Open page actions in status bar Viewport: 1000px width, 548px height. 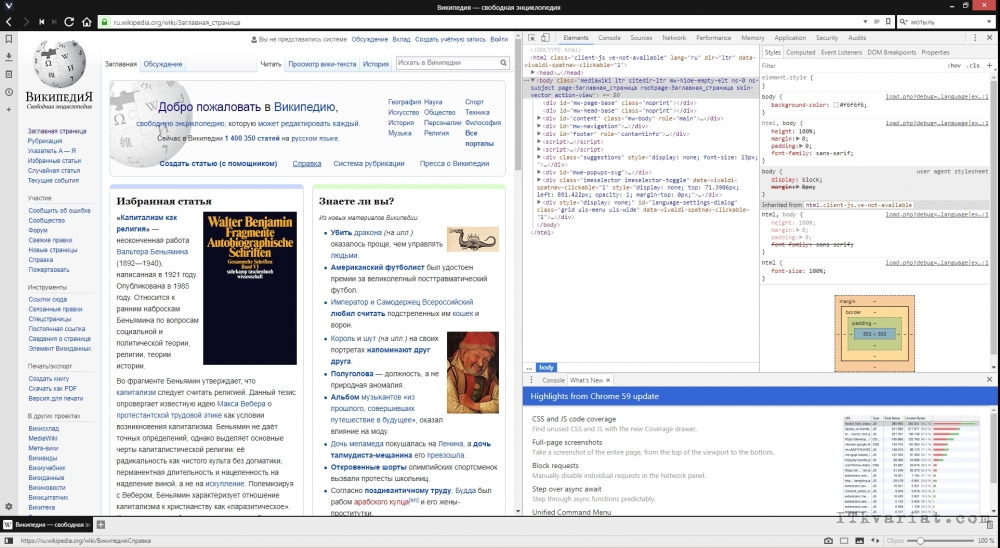tap(874, 541)
